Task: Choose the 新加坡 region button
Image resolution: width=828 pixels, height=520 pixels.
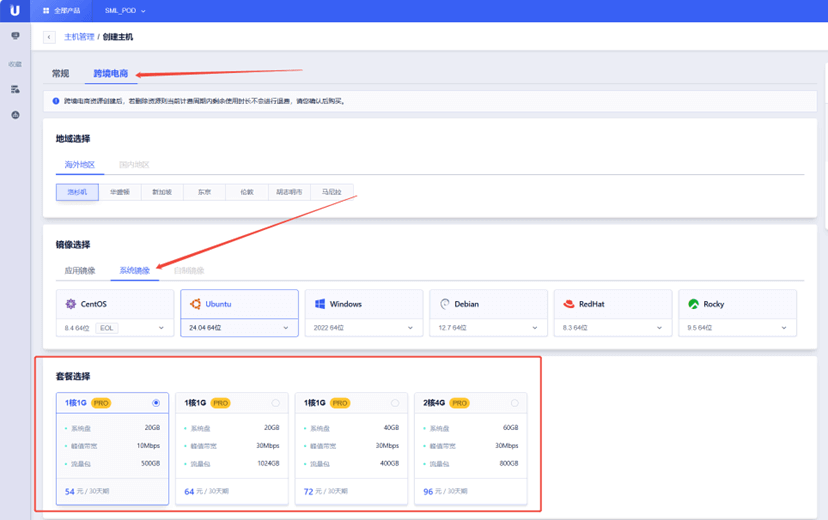Action: tap(162, 192)
